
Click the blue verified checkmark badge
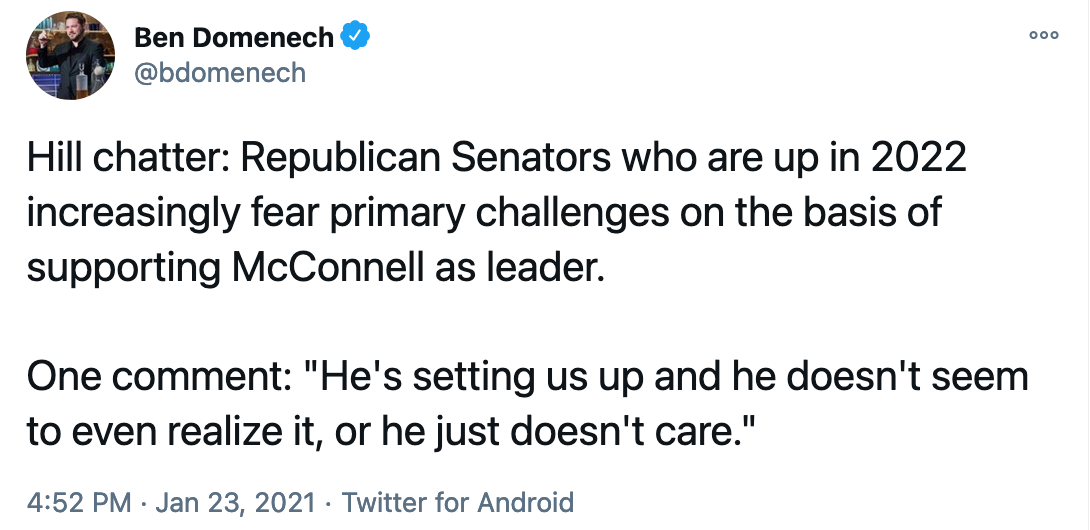(x=355, y=36)
